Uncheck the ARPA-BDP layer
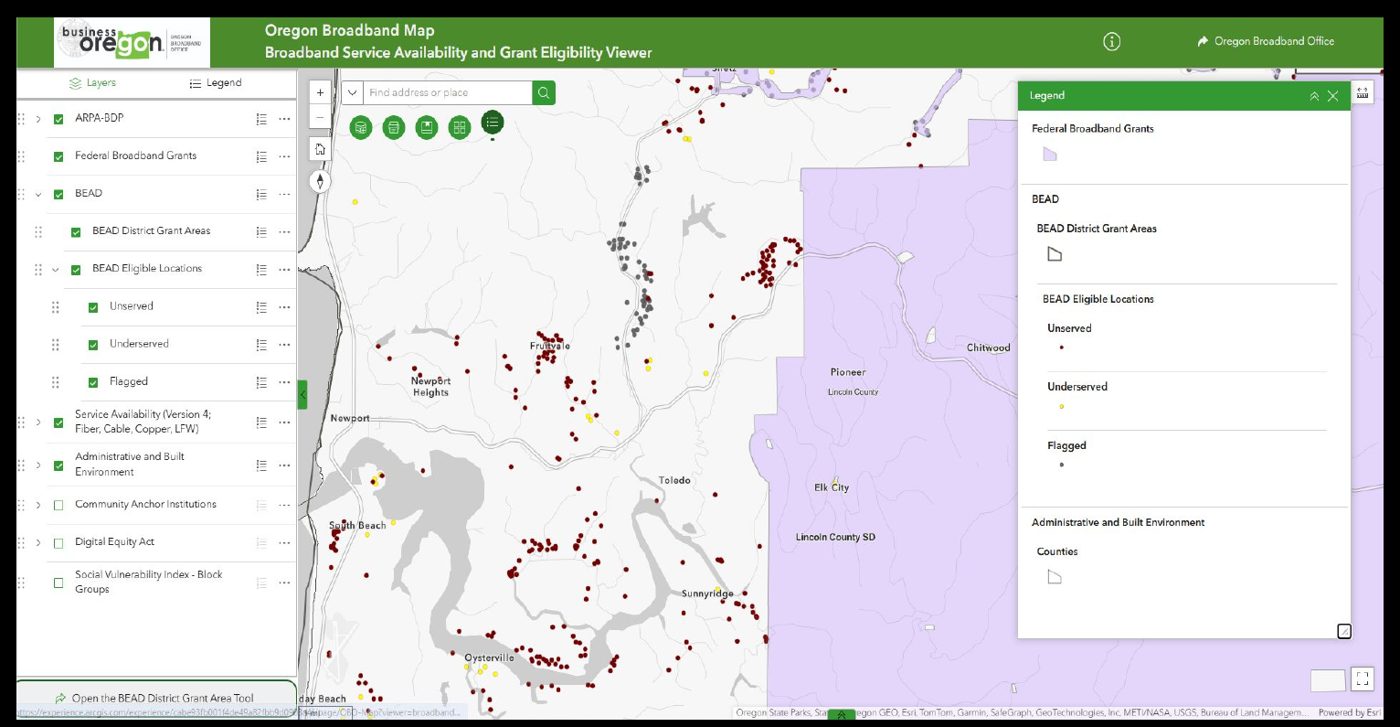The width and height of the screenshot is (1400, 727). click(58, 119)
